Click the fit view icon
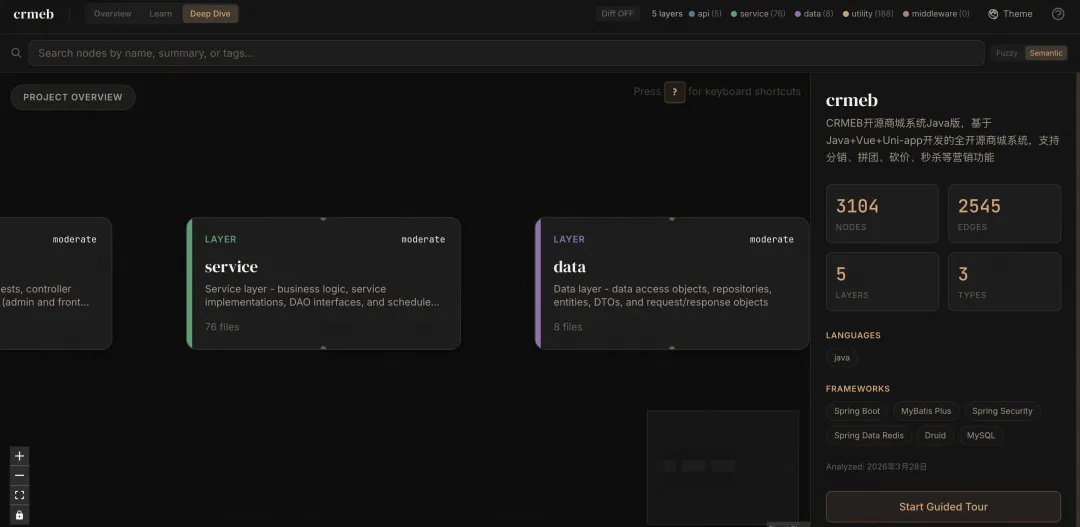Viewport: 1080px width, 527px height. [x=19, y=495]
